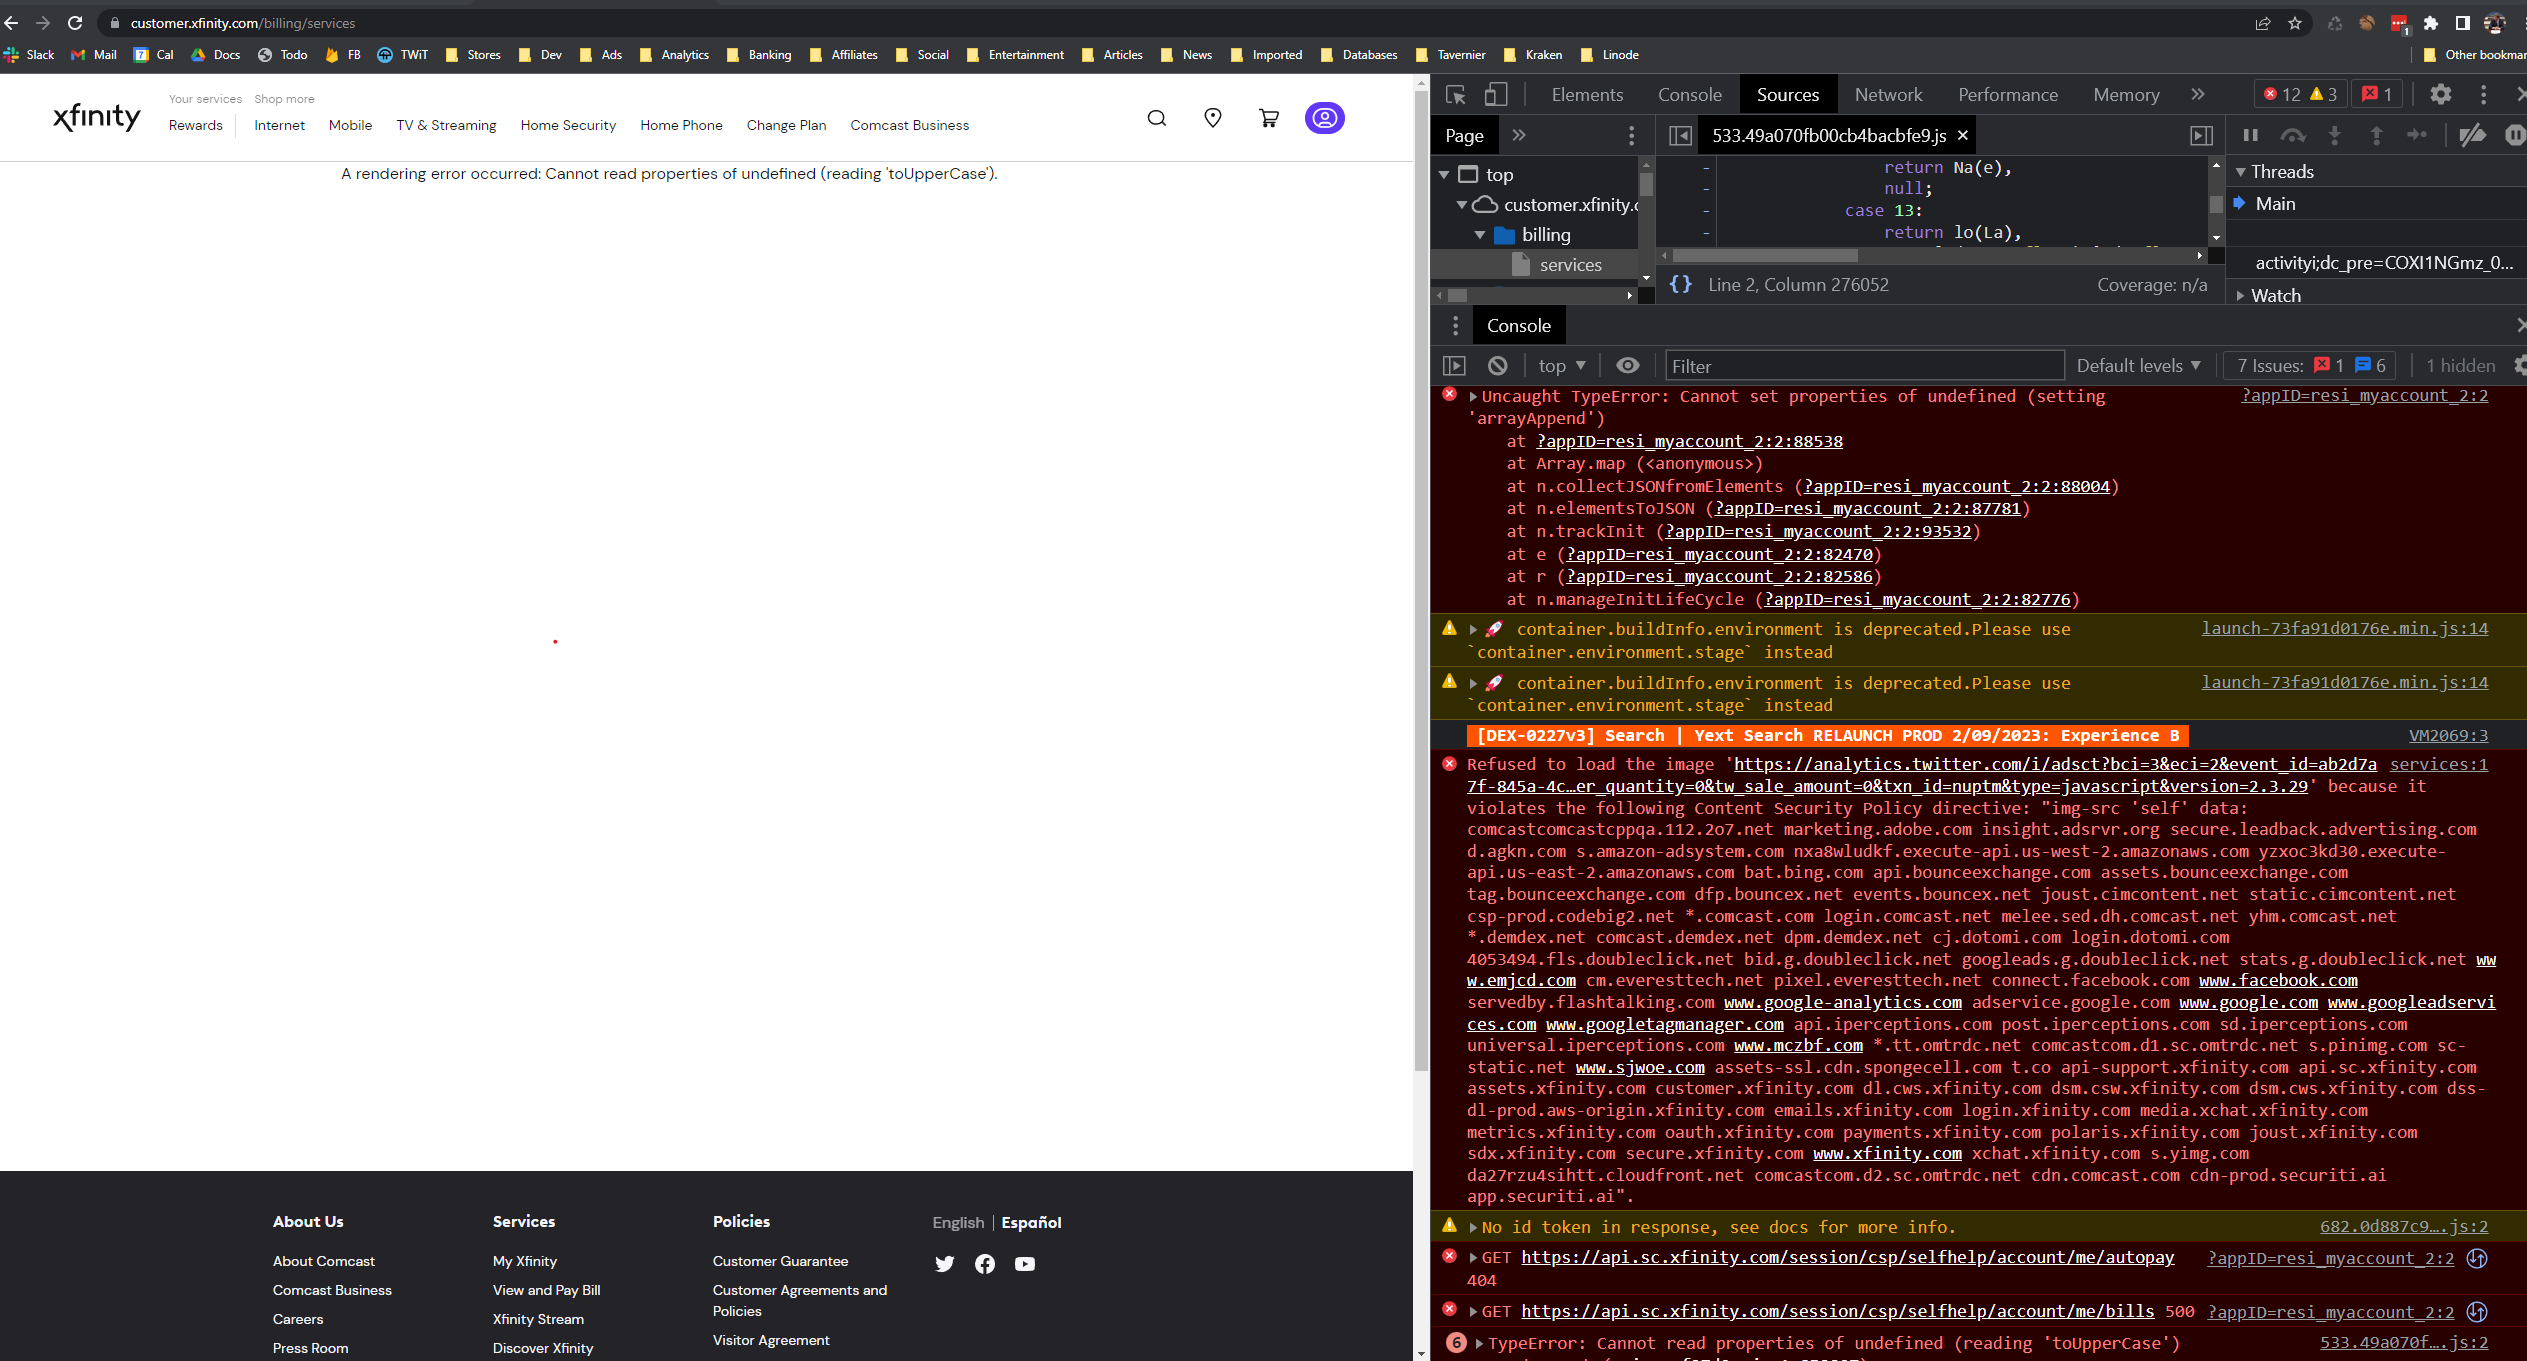This screenshot has width=2527, height=1361.
Task: Switch to the Network tab
Action: tap(1888, 94)
